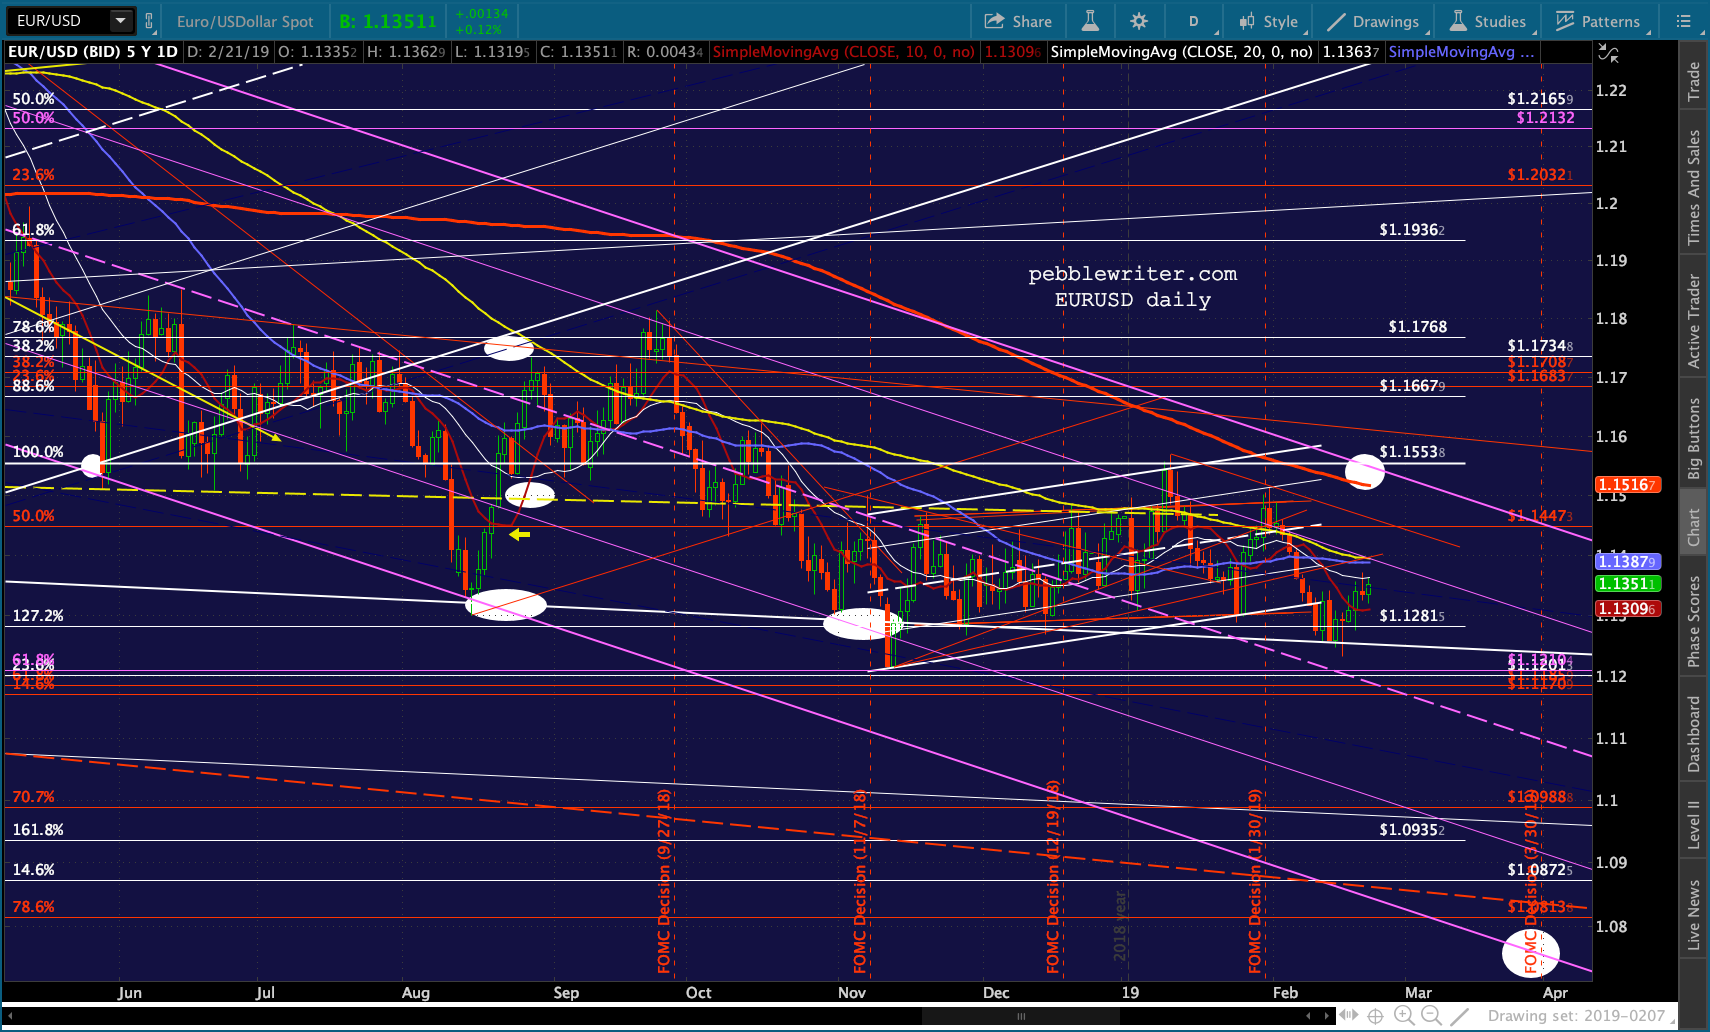Viewport: 1710px width, 1032px height.
Task: Click the 1.1309 red price bubble
Action: tap(1628, 609)
